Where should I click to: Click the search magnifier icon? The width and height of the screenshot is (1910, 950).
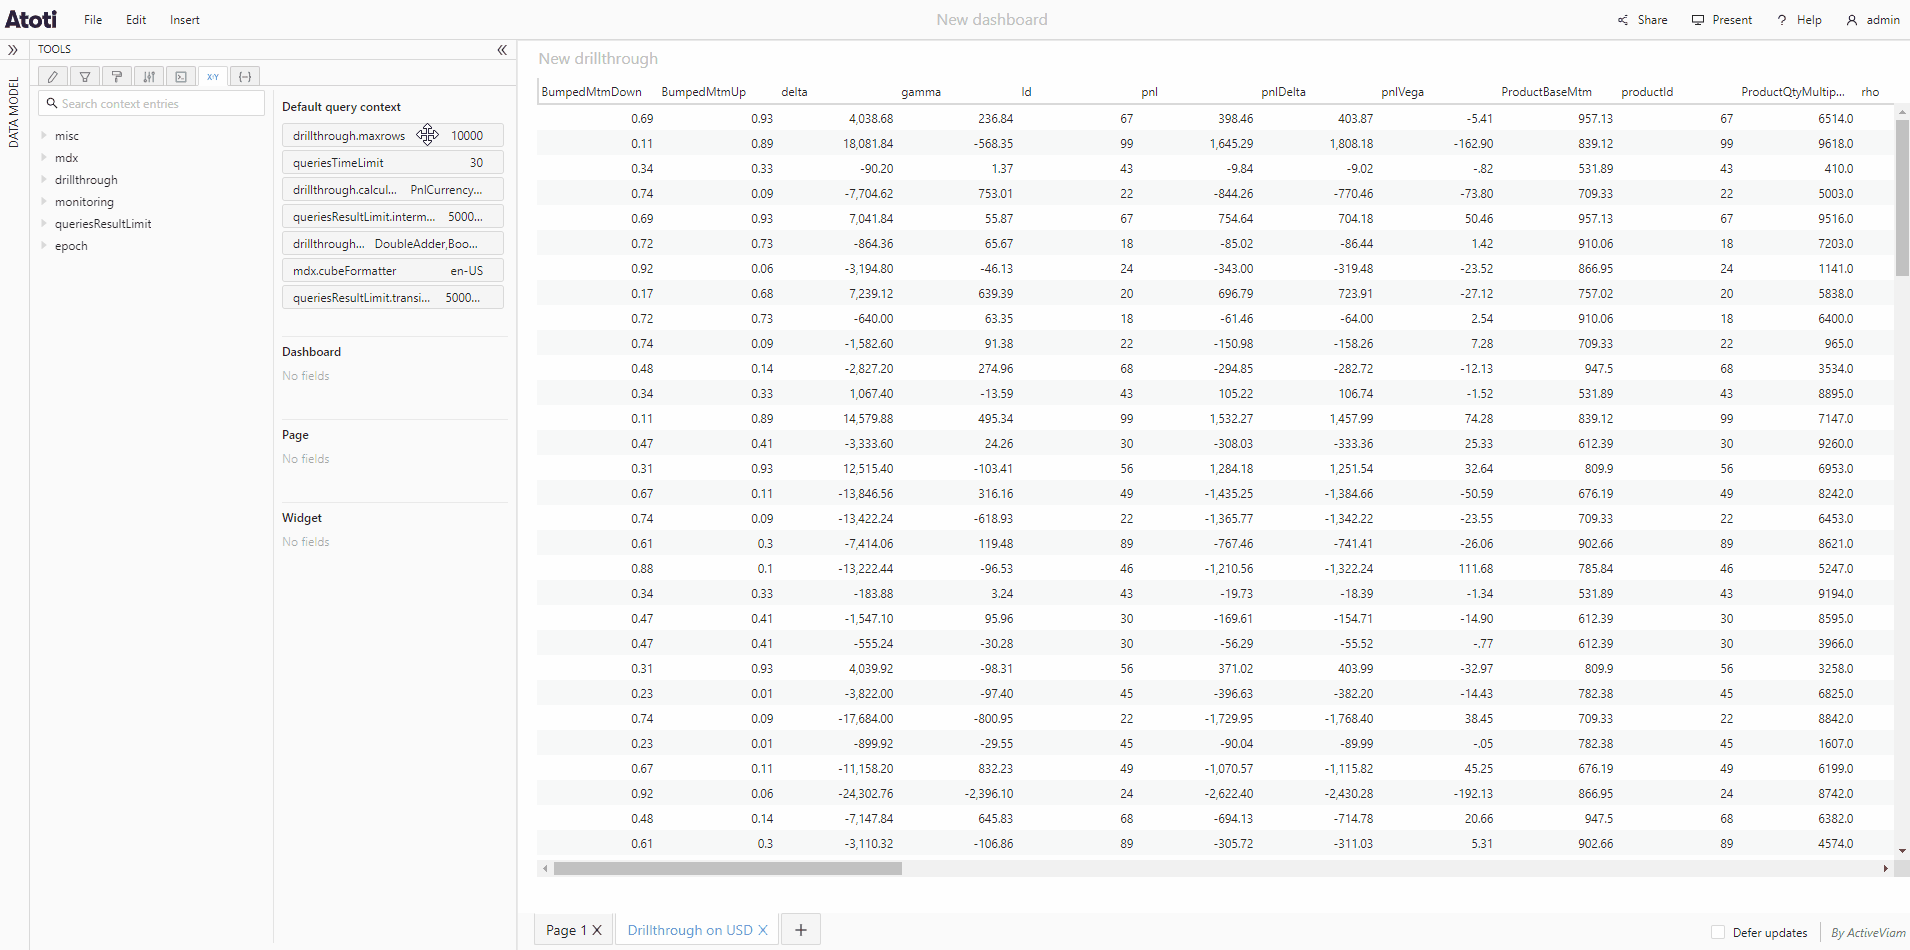[52, 103]
